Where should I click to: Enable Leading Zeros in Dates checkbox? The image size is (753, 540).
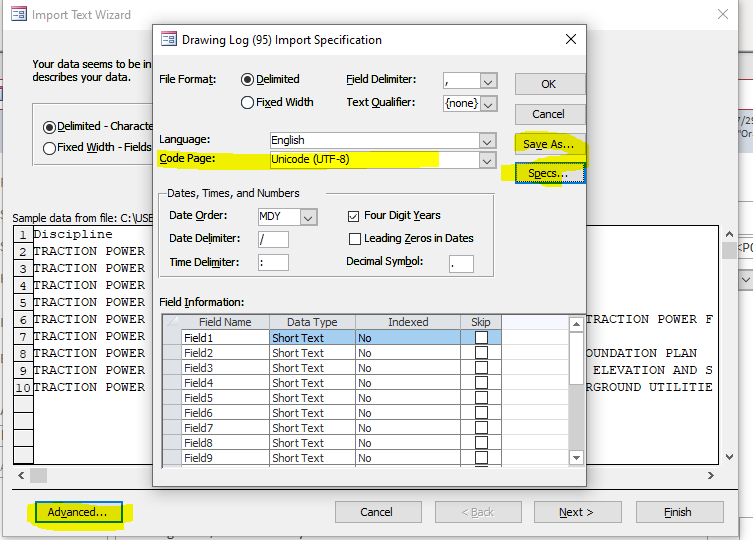point(354,239)
